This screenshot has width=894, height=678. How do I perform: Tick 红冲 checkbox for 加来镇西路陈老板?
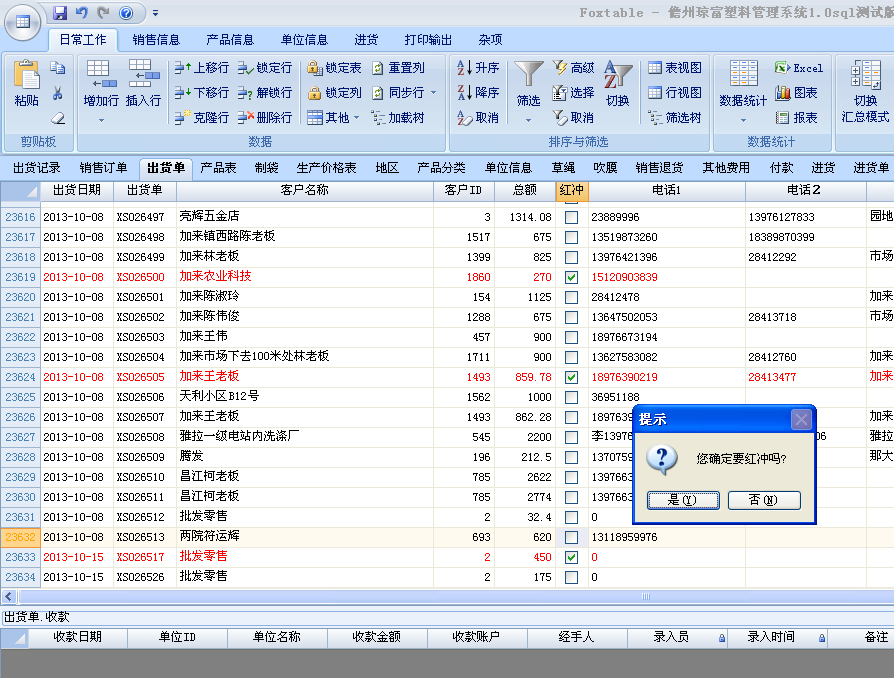[571, 237]
